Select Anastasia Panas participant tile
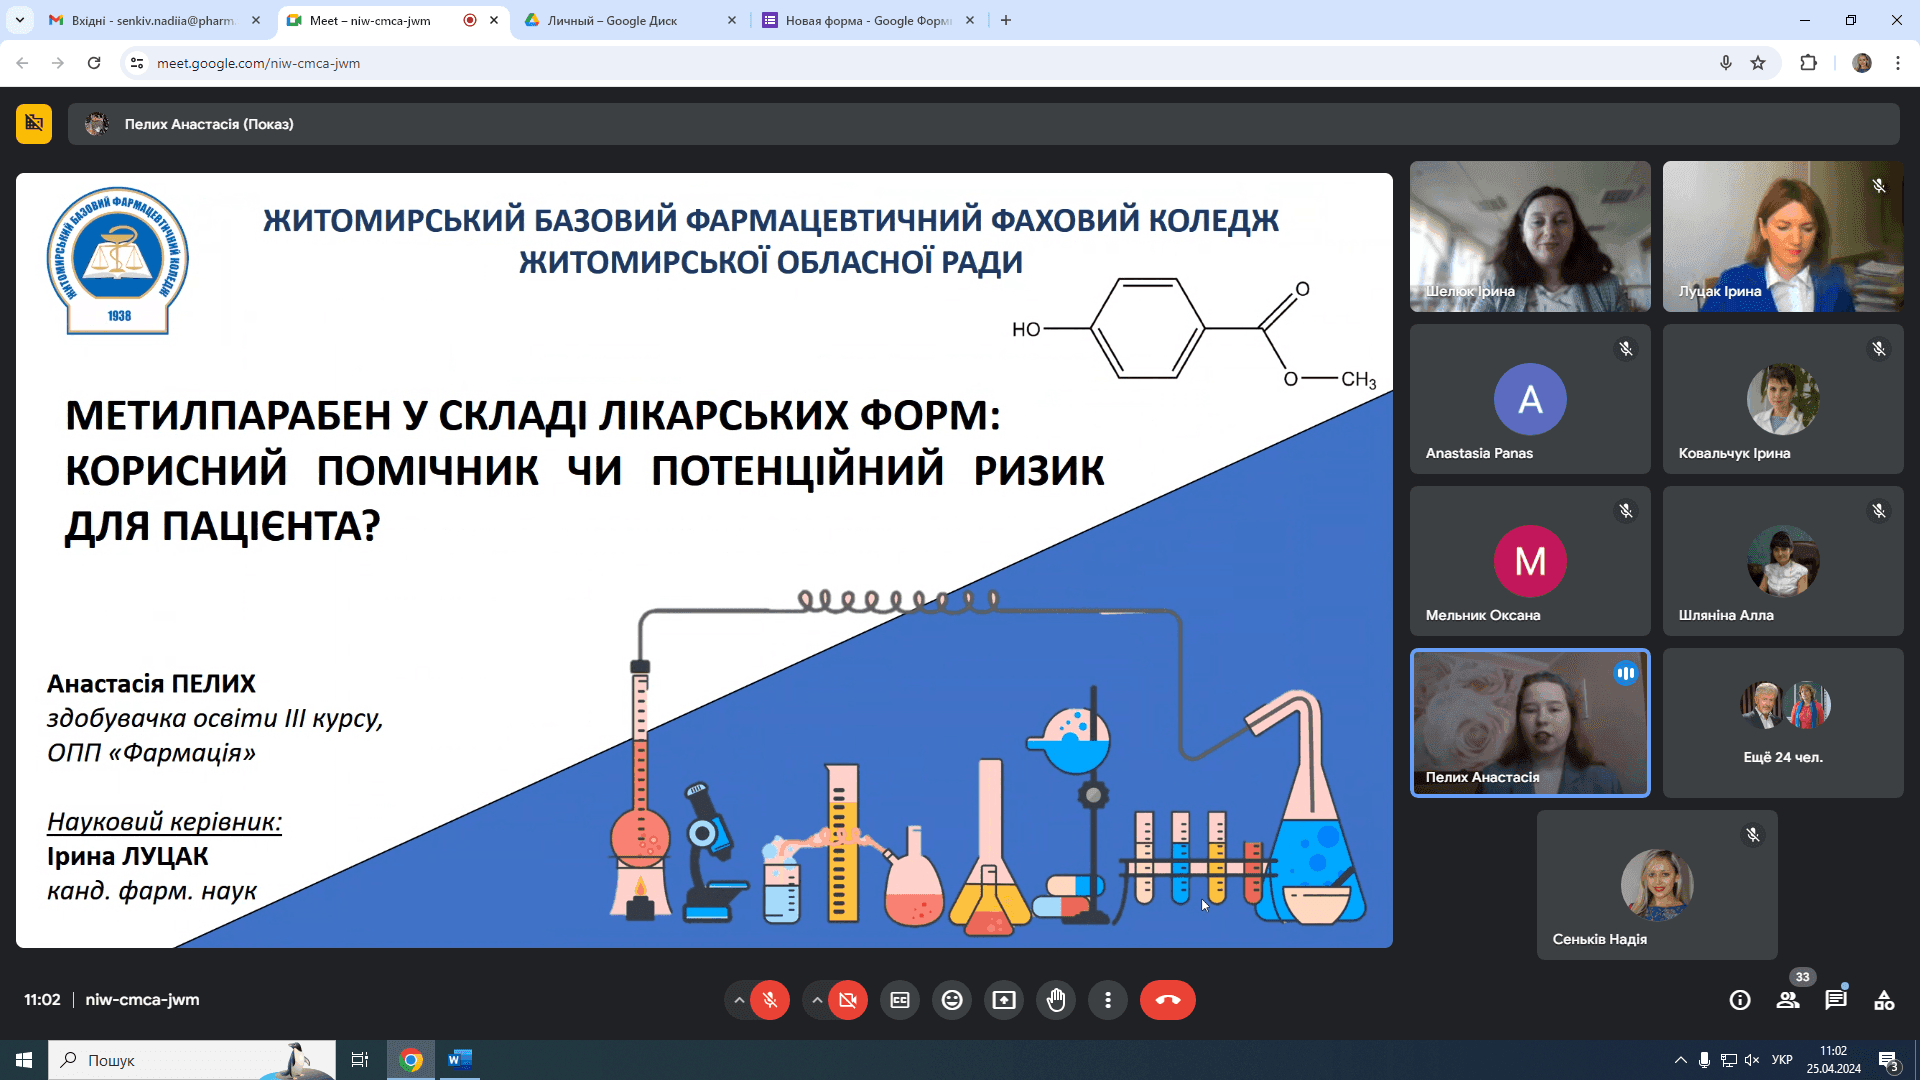Screen dimensions: 1920x1080 pos(1530,399)
